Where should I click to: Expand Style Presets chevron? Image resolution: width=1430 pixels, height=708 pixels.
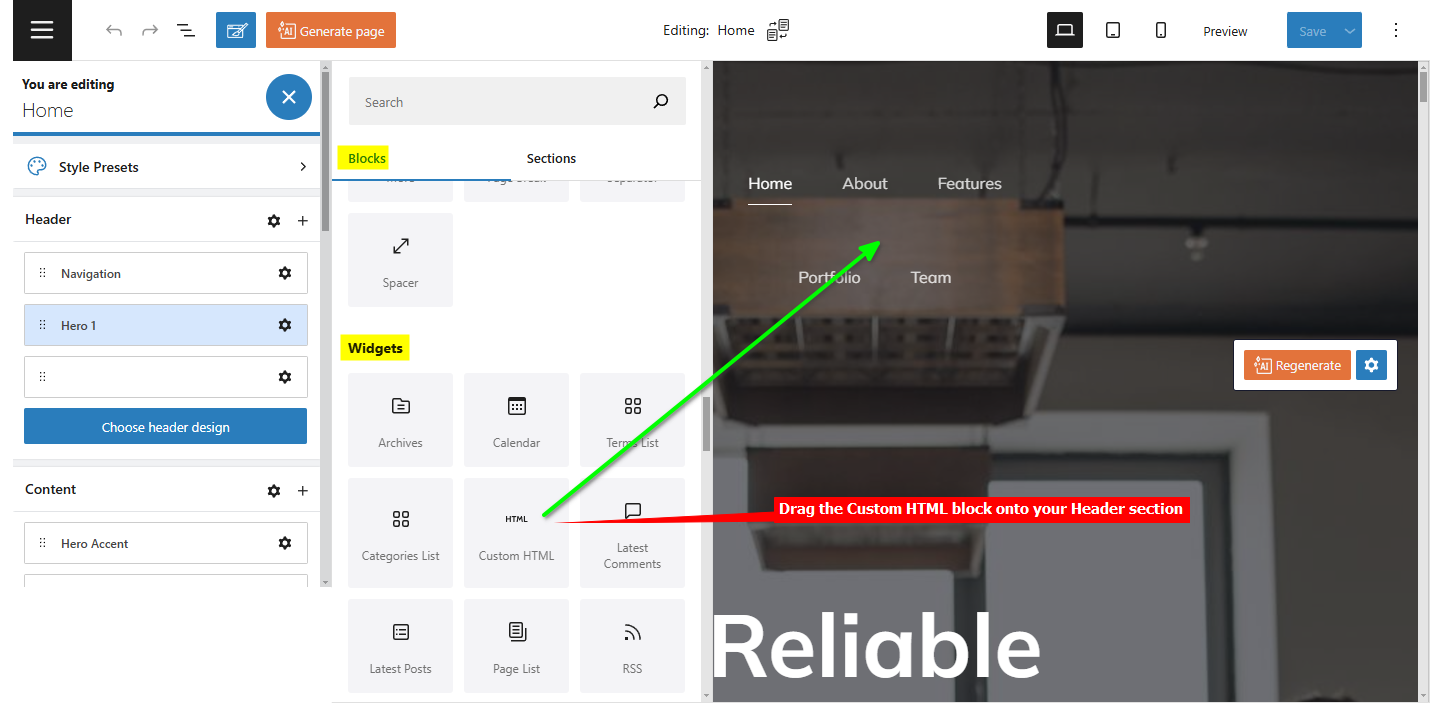(303, 167)
